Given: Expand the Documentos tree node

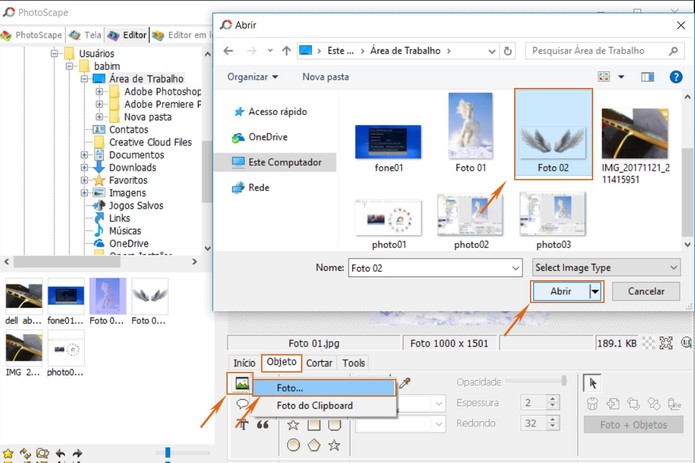Looking at the screenshot, I should (84, 155).
